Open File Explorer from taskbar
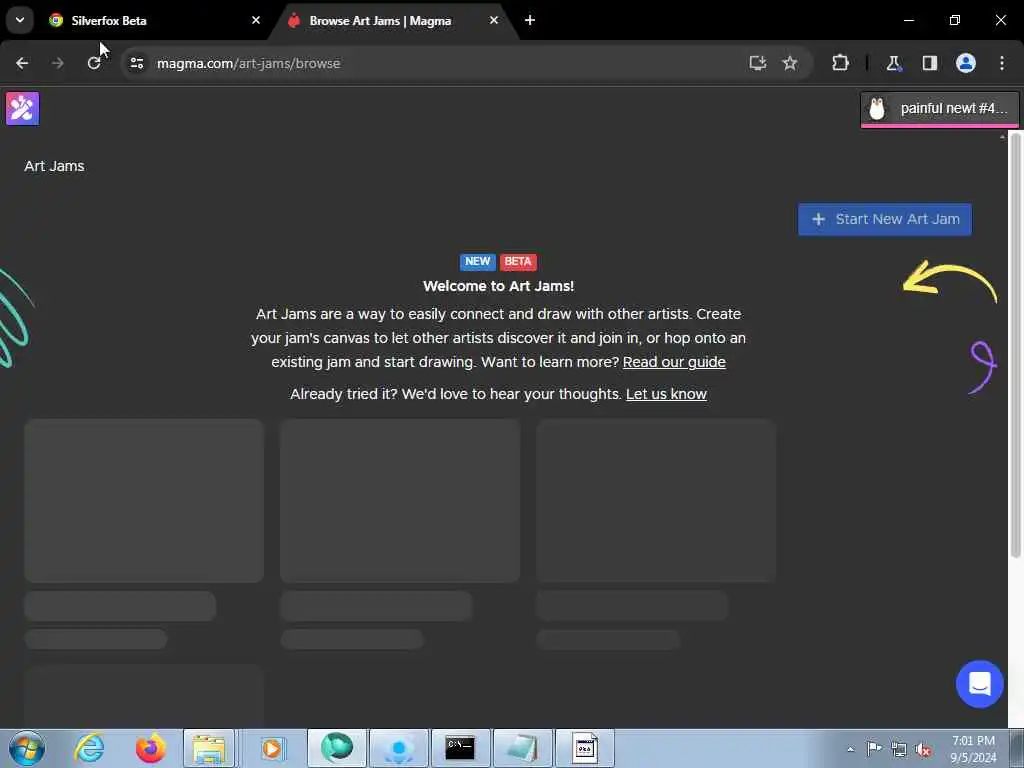Image resolution: width=1024 pixels, height=768 pixels. [208, 748]
